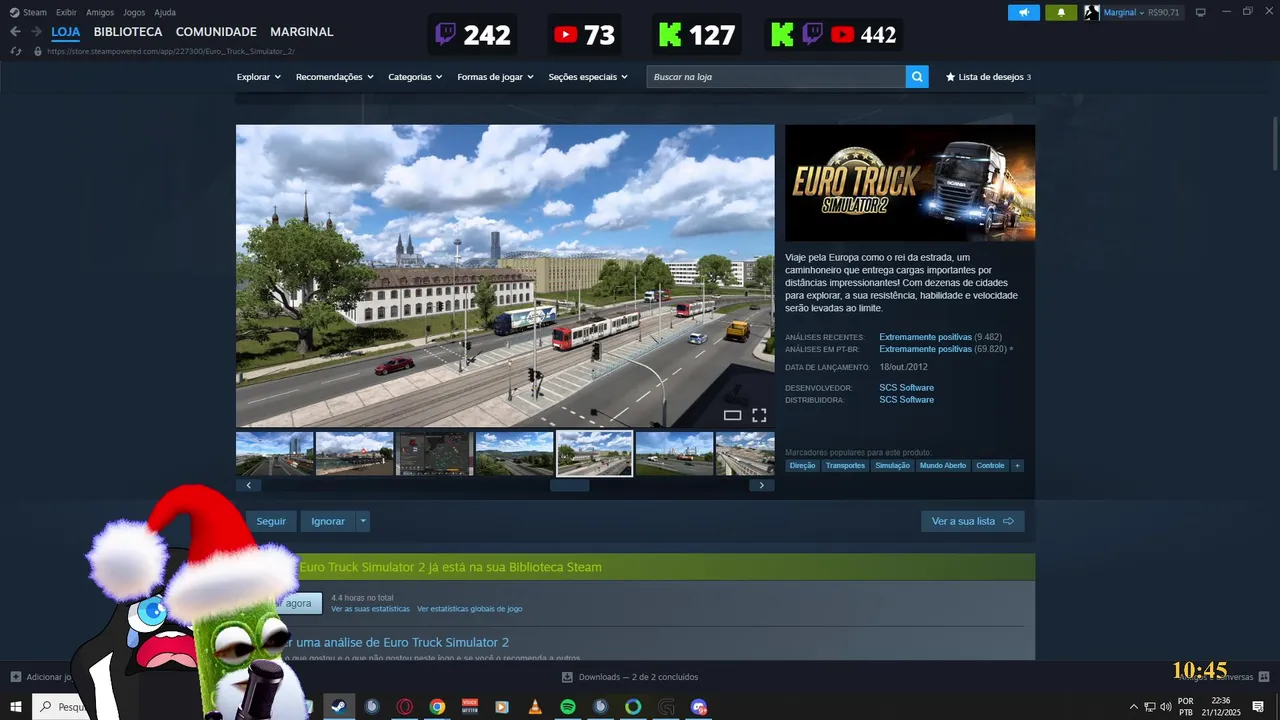Go forward with the Steam forward arrow
Image resolution: width=1280 pixels, height=720 pixels.
[x=36, y=32]
